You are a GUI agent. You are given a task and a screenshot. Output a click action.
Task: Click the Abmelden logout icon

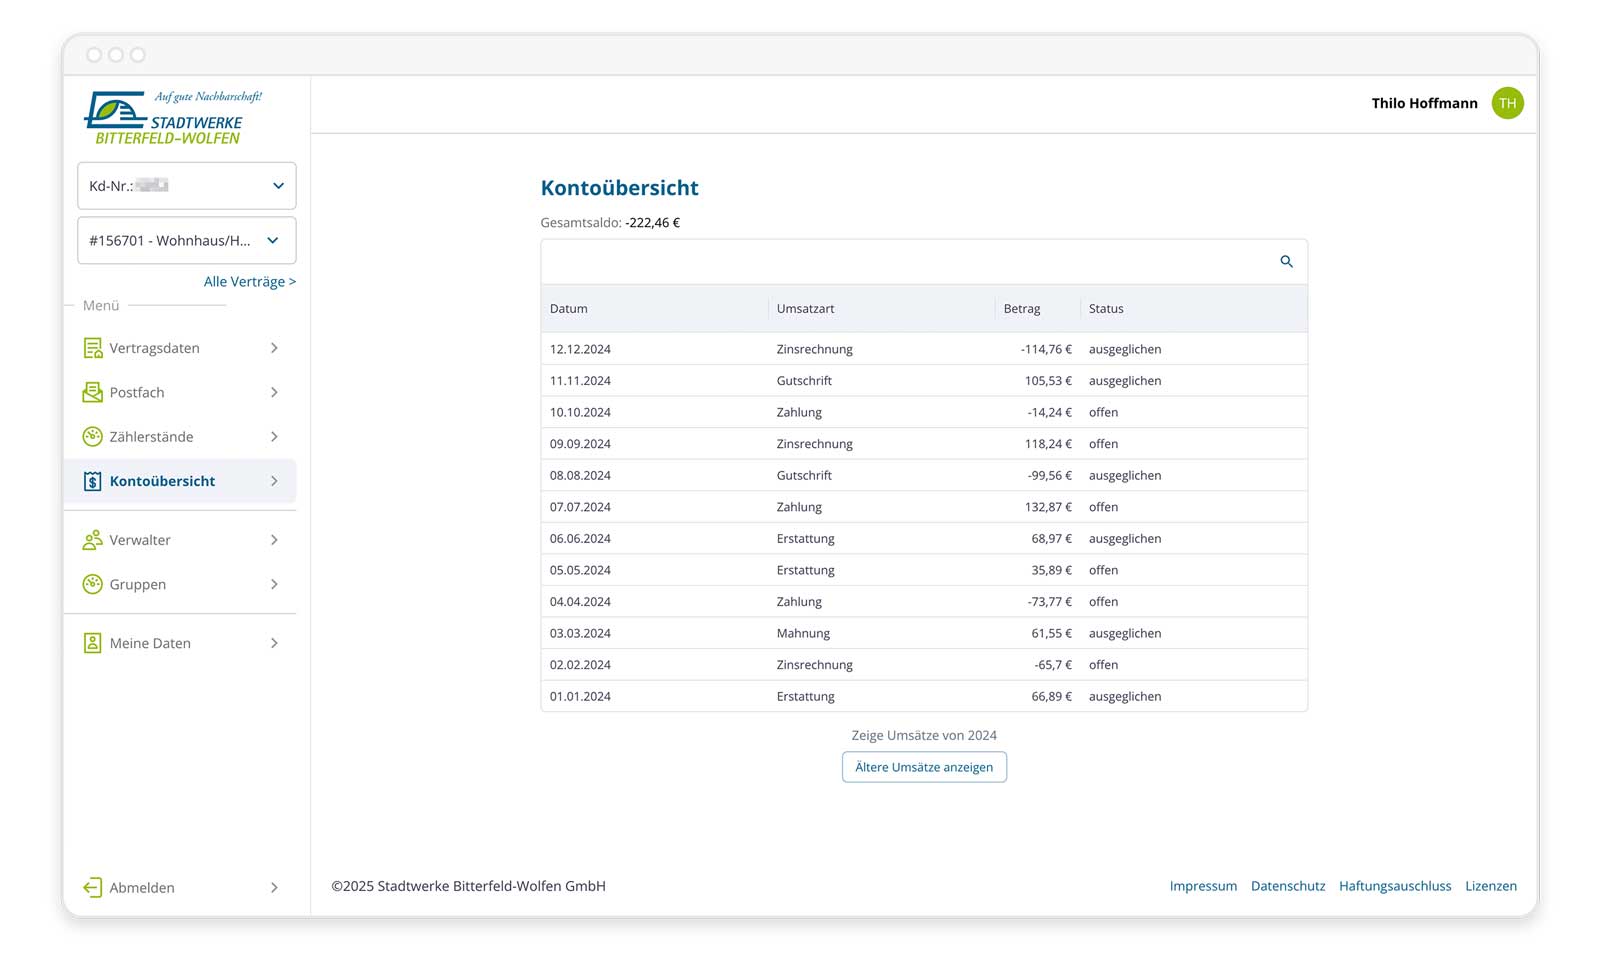92,887
